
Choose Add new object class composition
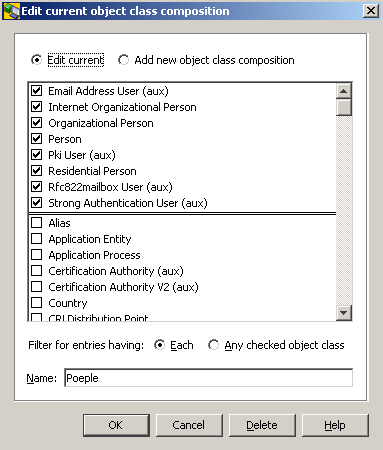[x=123, y=60]
